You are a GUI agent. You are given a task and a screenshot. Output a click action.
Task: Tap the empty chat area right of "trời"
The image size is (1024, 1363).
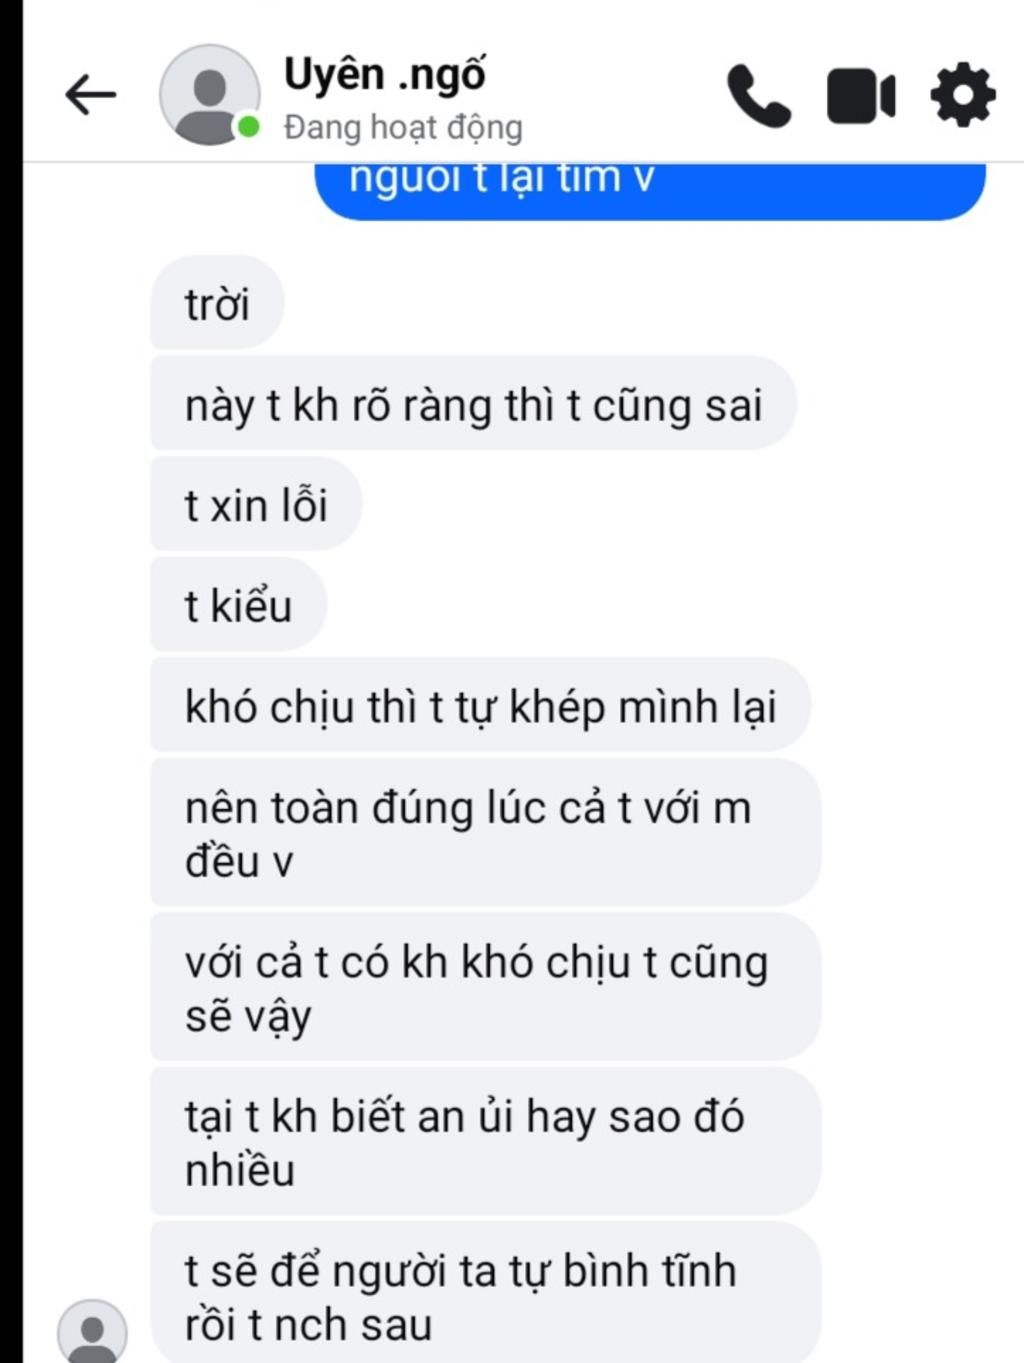tap(650, 303)
